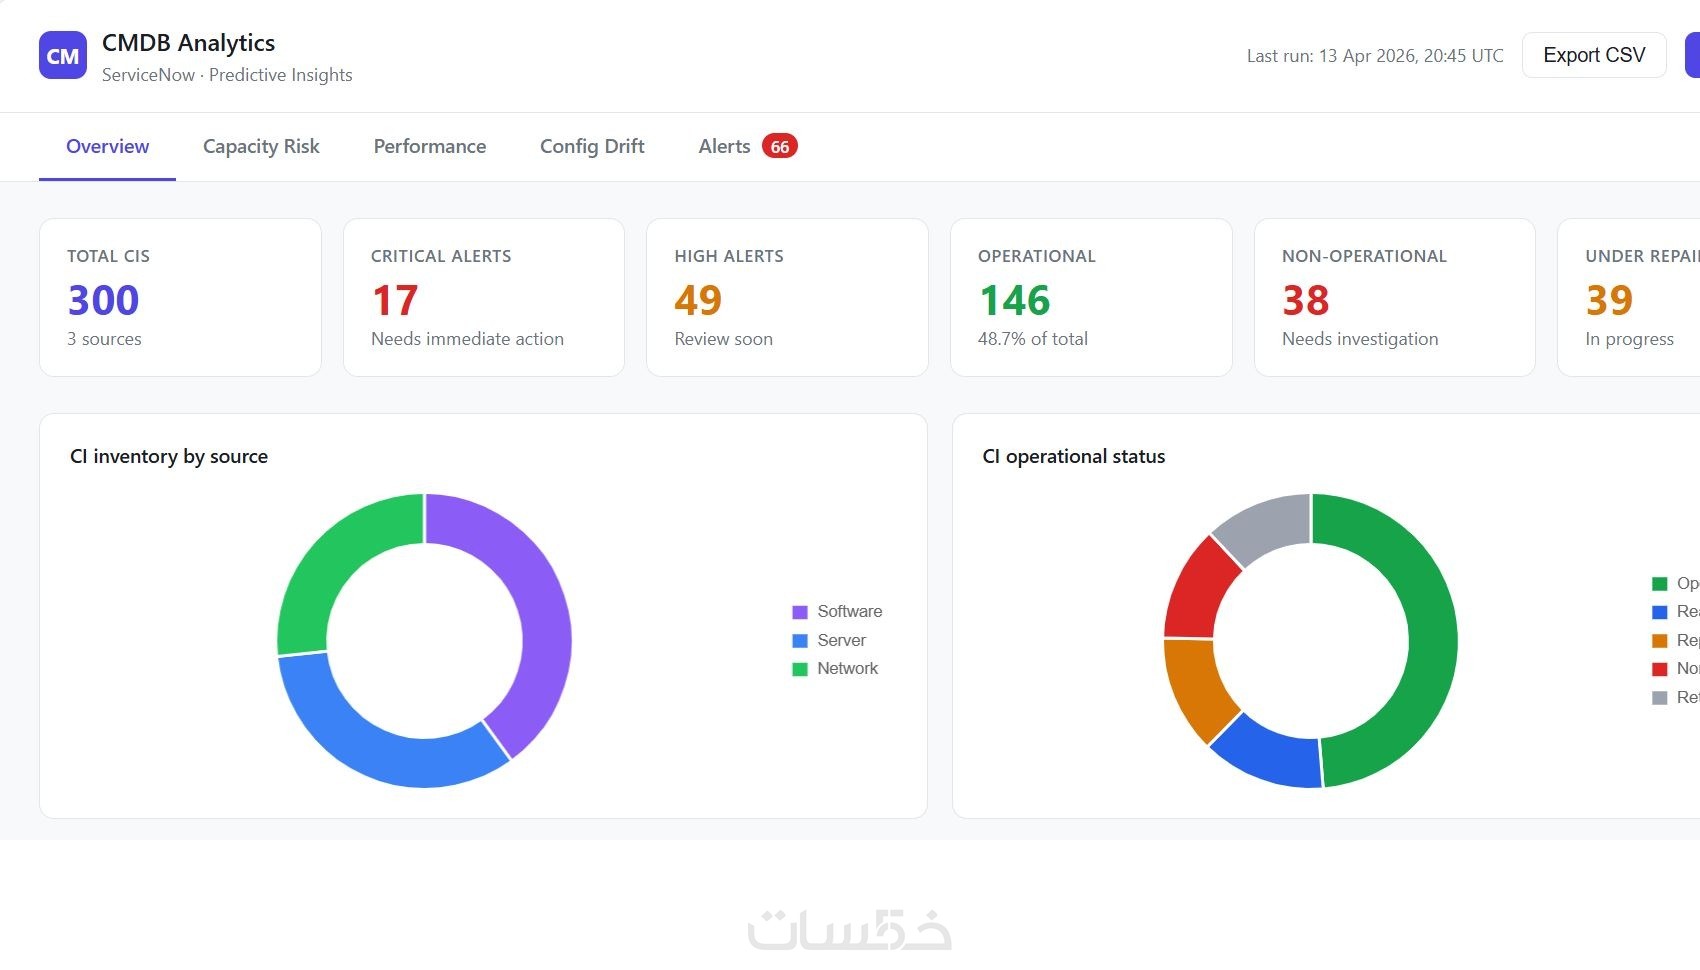The width and height of the screenshot is (1700, 970).
Task: Switch to the Overview tab
Action: pos(107,147)
